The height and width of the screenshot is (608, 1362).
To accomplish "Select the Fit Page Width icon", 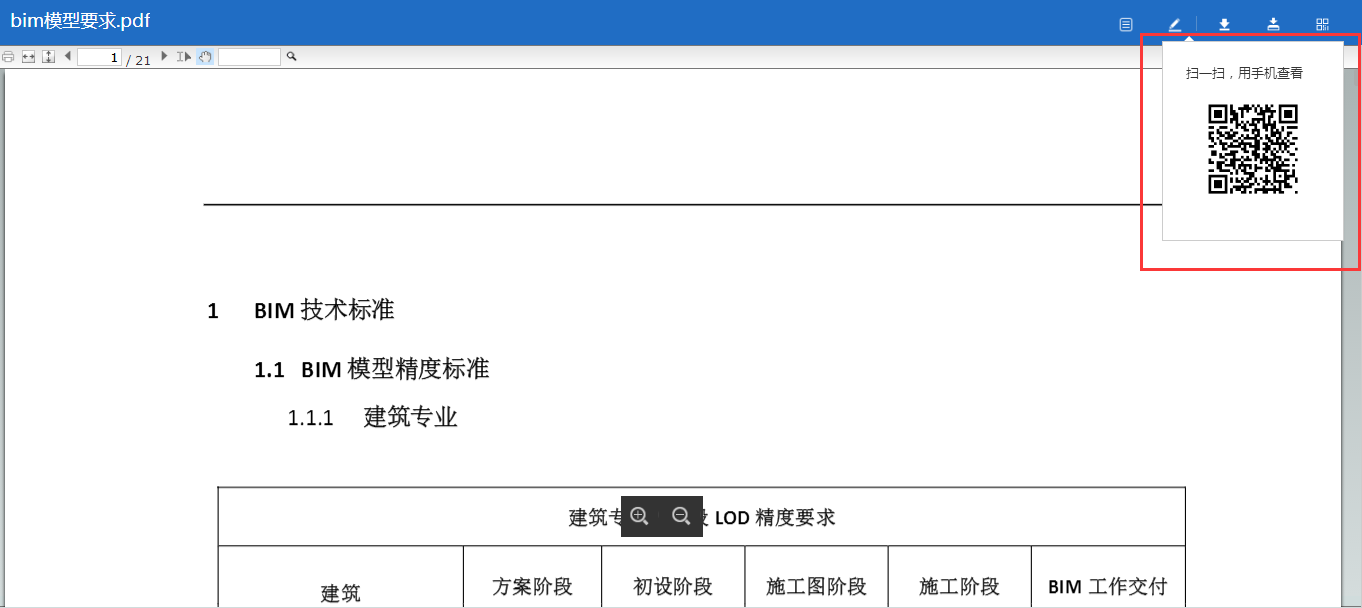I will click(29, 56).
